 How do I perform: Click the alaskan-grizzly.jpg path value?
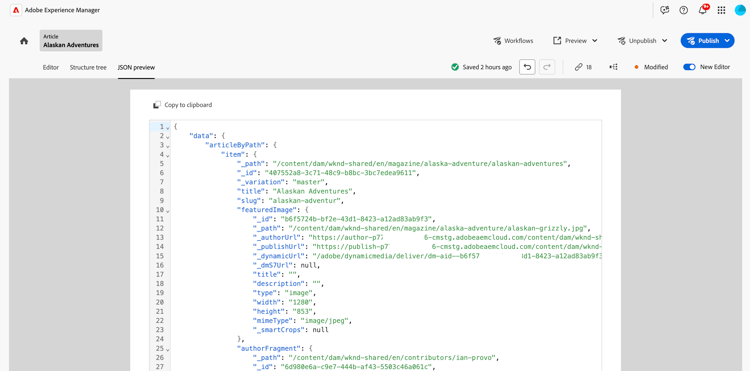pos(439,229)
